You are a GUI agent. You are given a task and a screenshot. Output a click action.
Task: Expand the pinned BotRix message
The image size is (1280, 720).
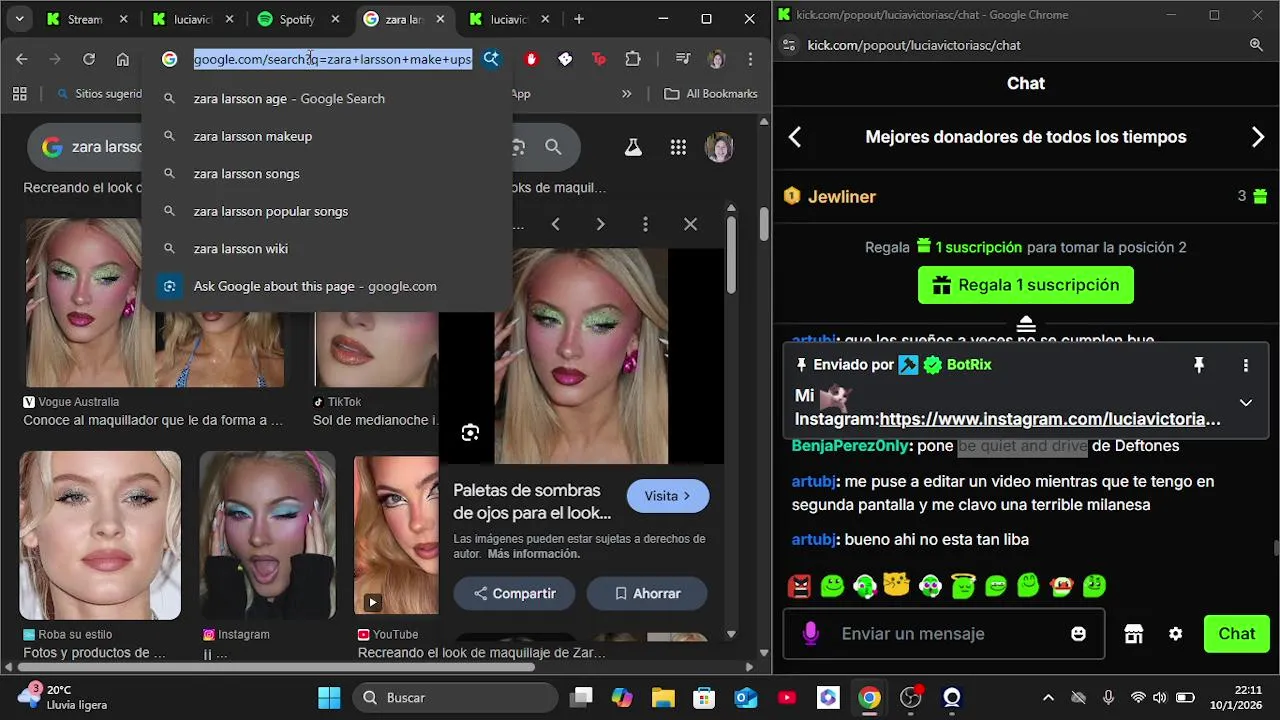point(1246,402)
